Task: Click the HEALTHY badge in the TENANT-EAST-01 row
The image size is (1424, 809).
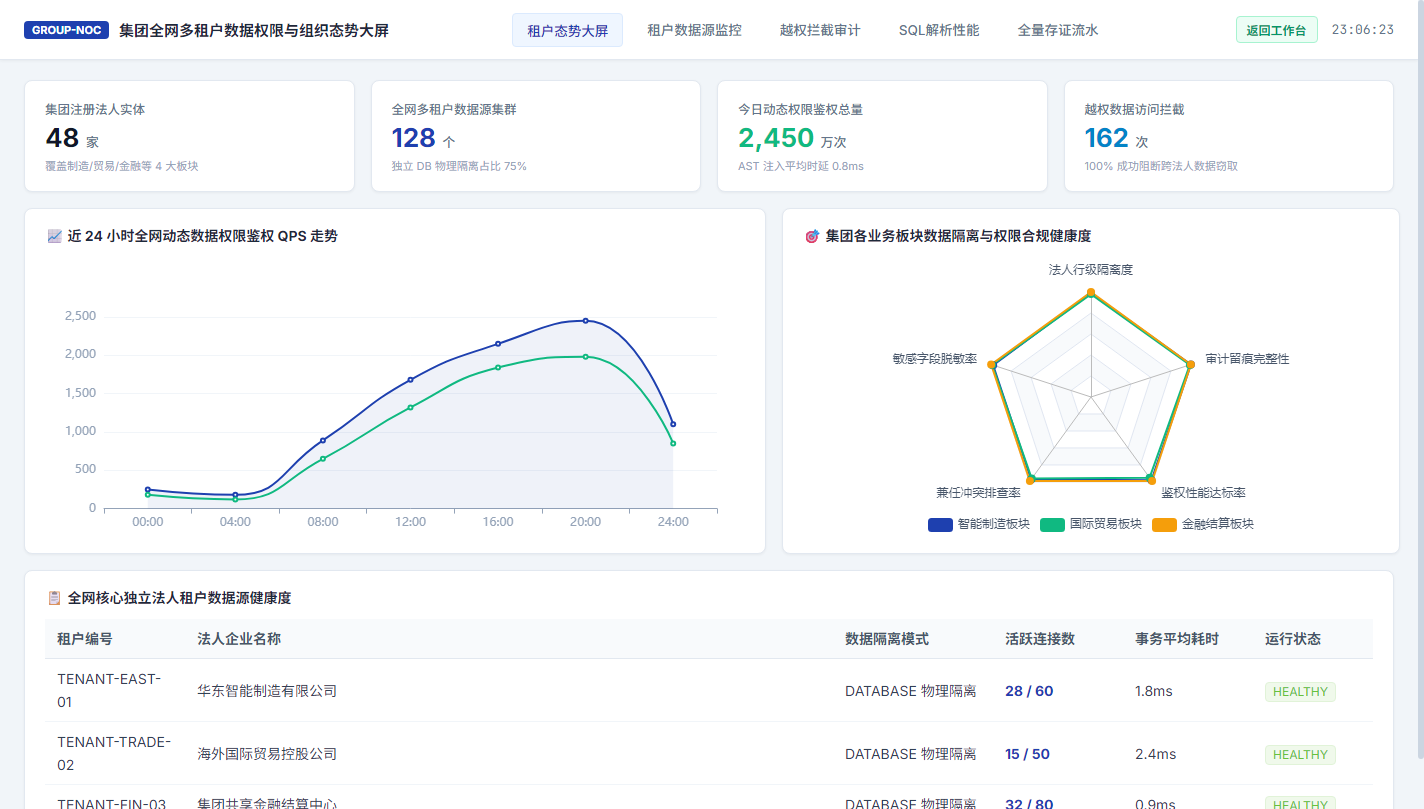Action: [1300, 691]
